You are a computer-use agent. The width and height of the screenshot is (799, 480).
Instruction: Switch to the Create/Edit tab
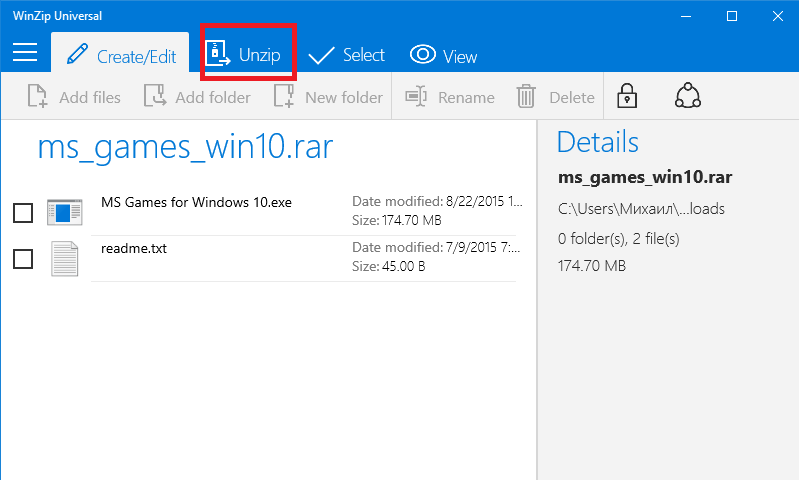pos(120,53)
